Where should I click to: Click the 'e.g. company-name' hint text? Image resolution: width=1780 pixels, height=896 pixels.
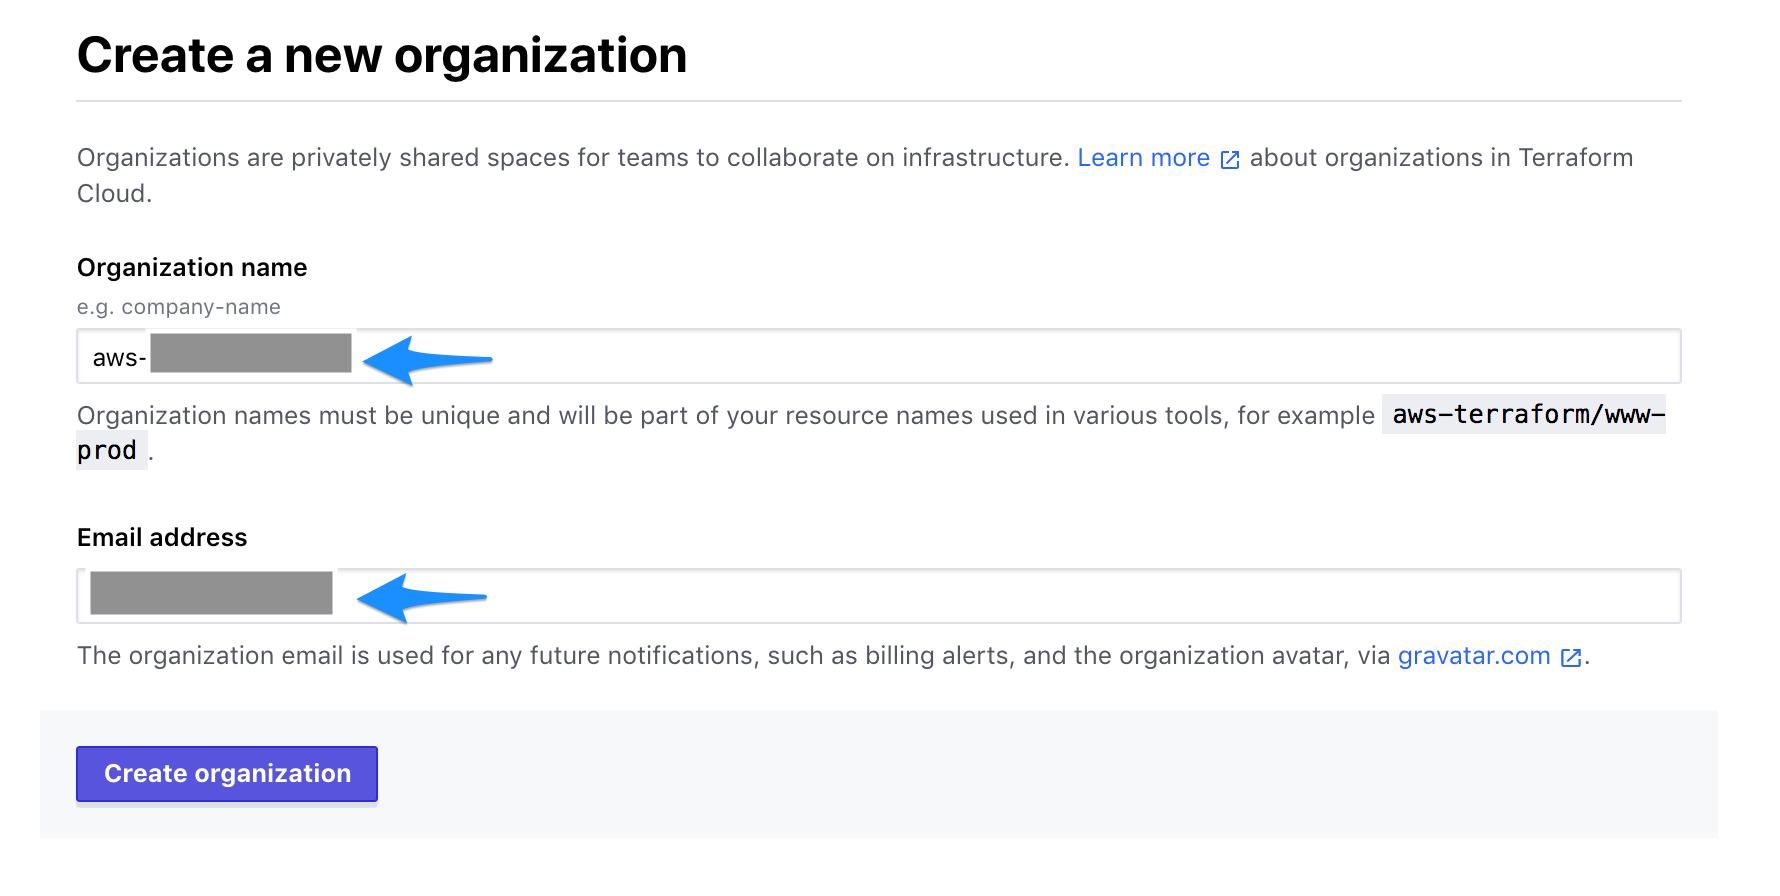179,307
